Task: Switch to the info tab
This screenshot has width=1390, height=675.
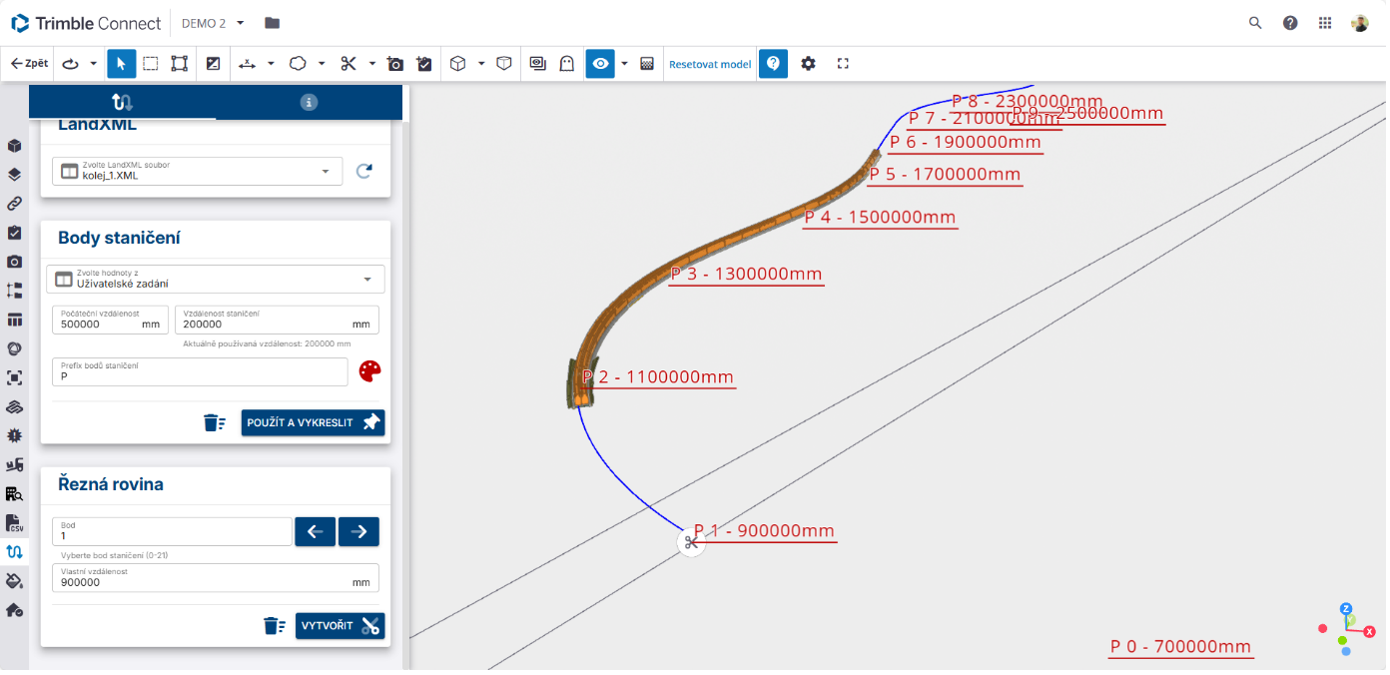Action: coord(309,102)
